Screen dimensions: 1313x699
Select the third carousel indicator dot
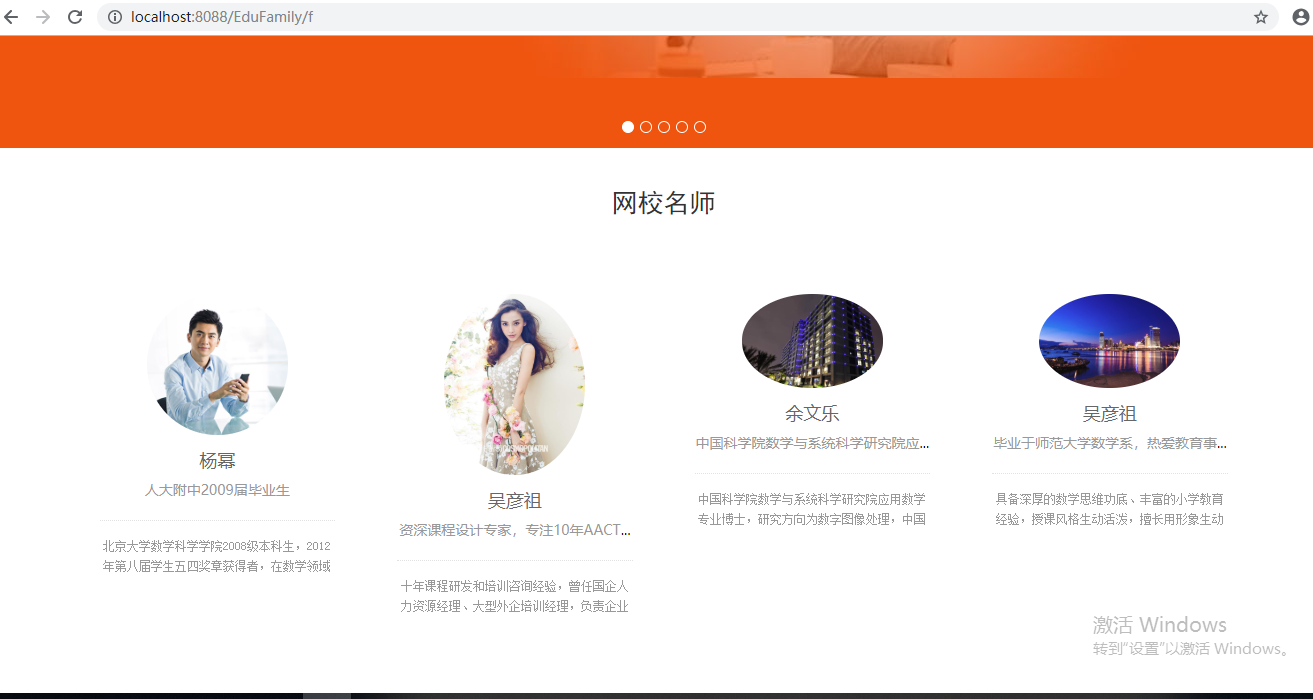click(x=664, y=127)
